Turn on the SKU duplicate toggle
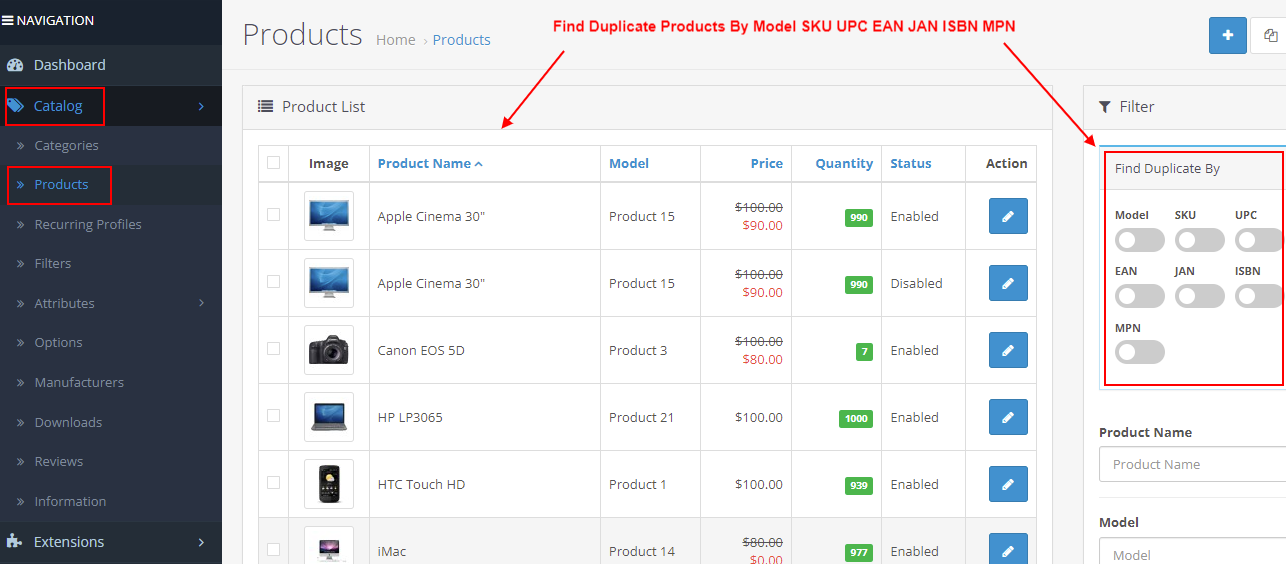 click(1199, 240)
